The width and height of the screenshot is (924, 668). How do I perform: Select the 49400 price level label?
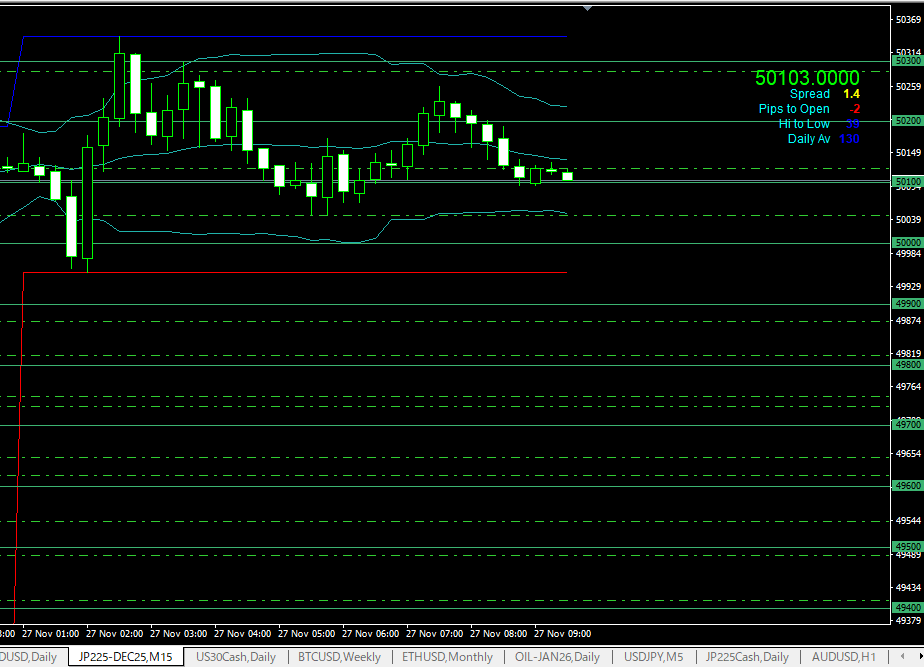(907, 608)
